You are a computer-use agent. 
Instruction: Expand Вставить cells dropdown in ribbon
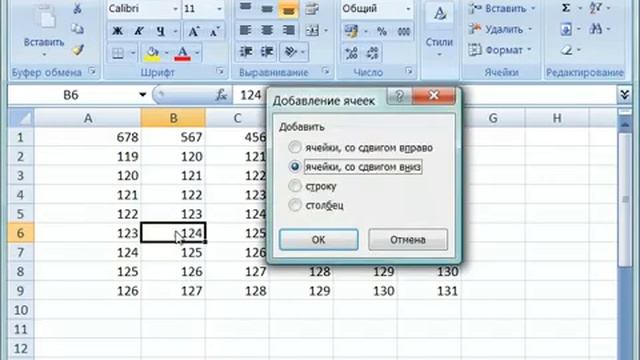pos(533,9)
